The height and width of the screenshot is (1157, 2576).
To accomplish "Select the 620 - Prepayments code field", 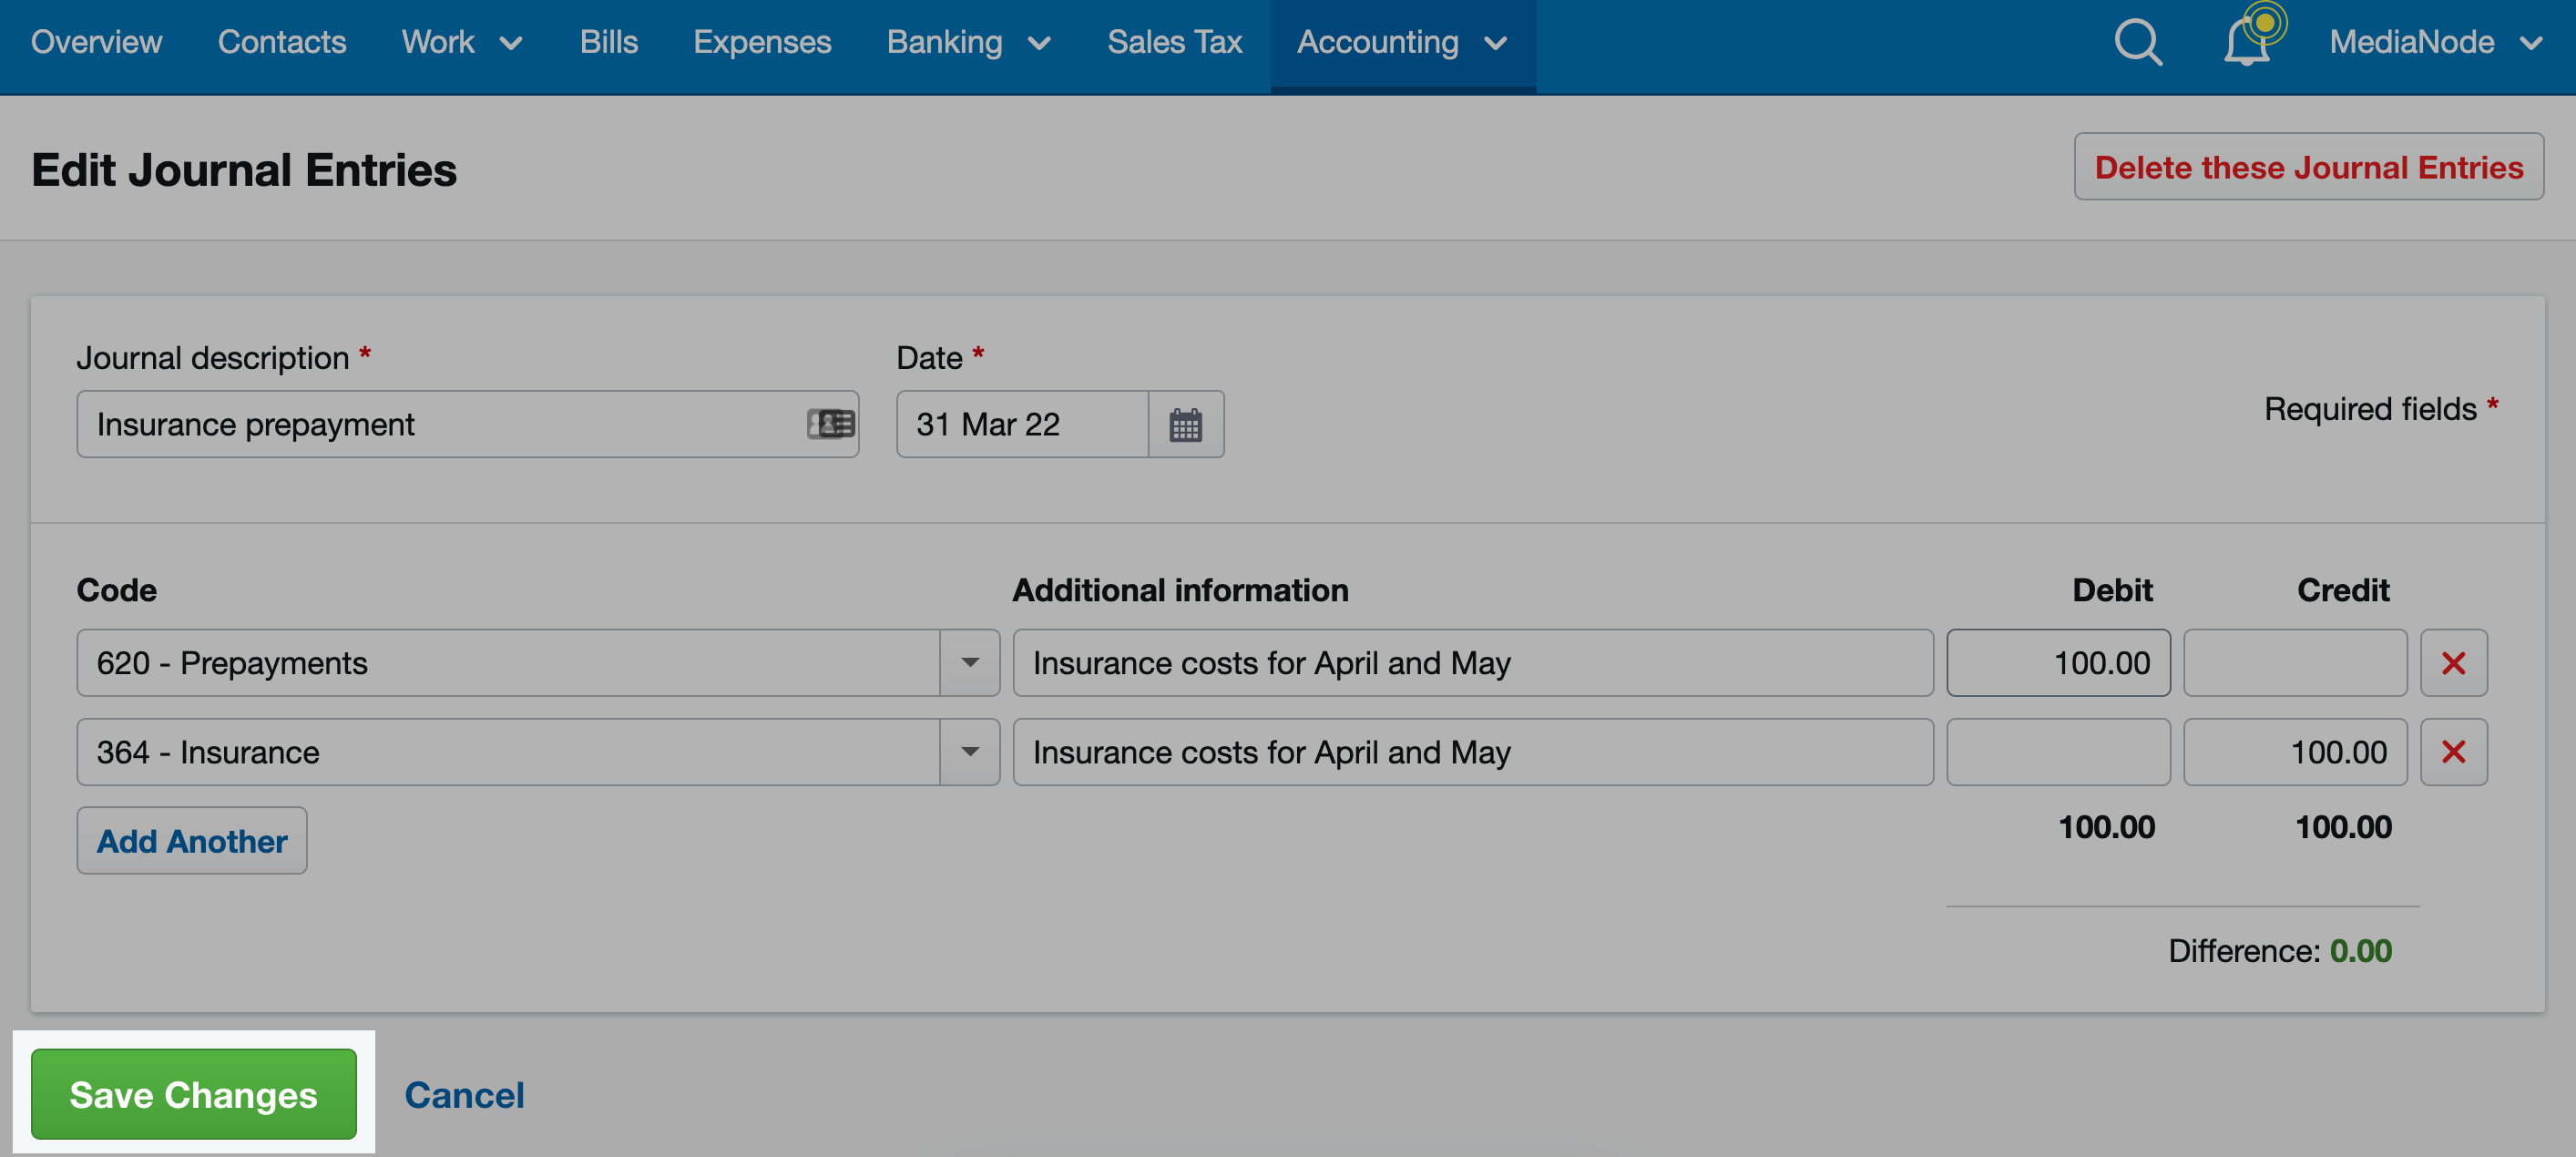I will pyautogui.click(x=508, y=663).
